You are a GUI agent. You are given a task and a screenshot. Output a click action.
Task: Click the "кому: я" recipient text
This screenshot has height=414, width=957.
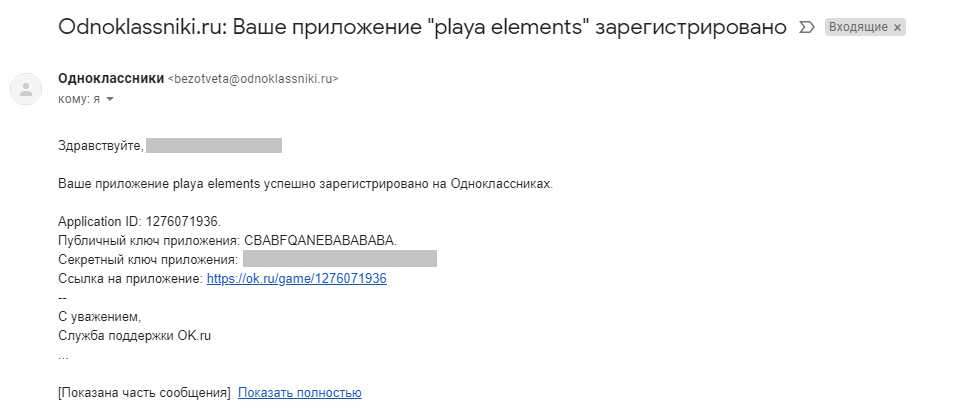coord(79,99)
